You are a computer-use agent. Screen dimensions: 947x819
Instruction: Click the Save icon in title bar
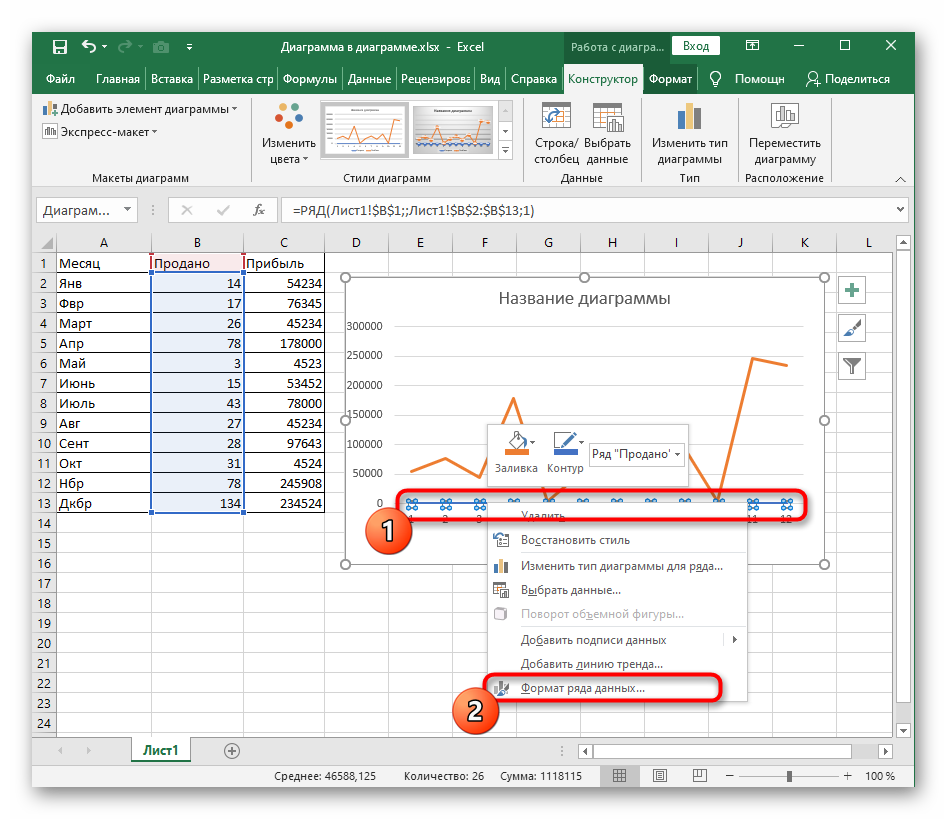coord(60,47)
